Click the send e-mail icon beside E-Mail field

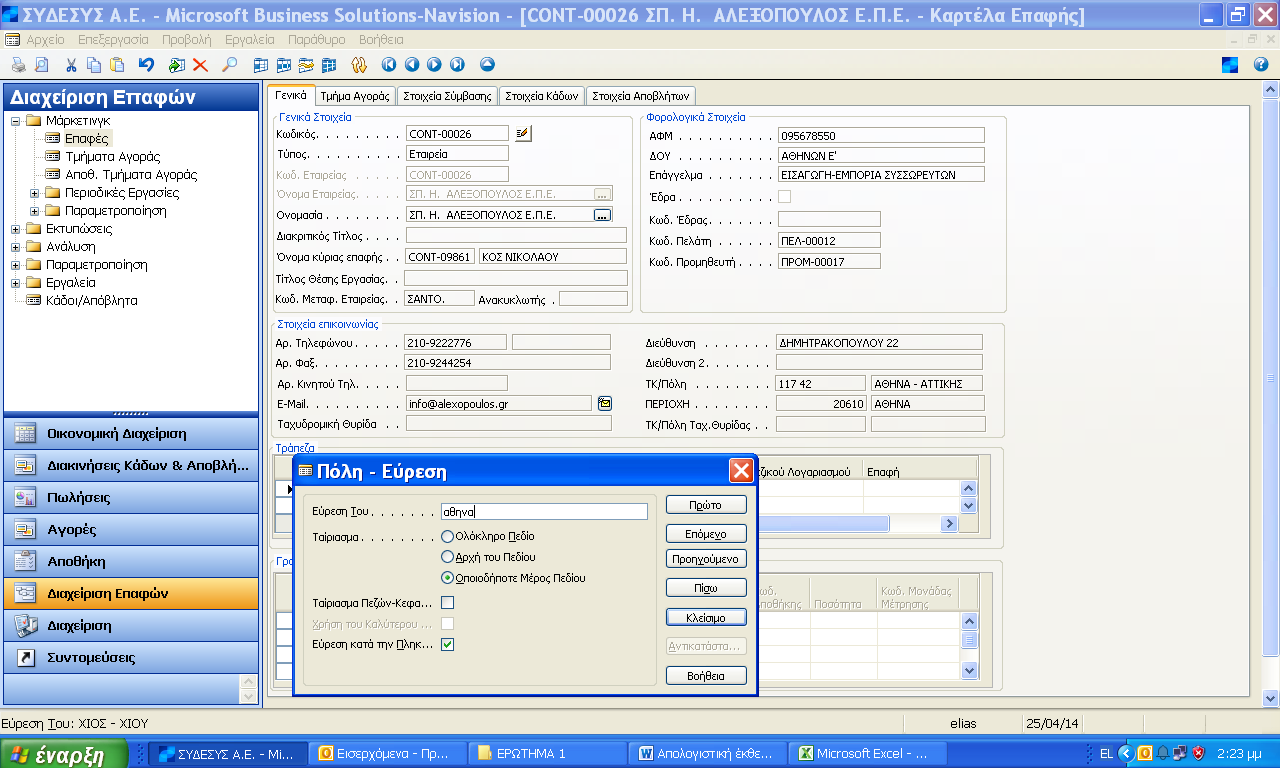[605, 403]
